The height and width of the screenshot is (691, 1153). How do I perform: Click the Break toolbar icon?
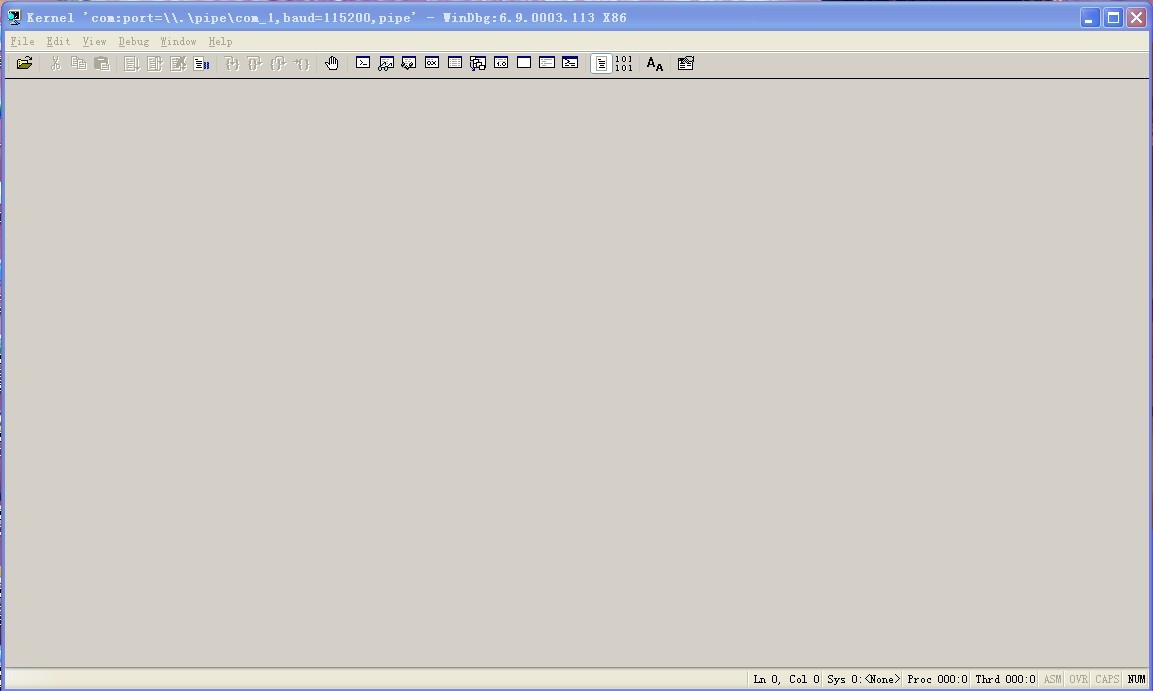201,63
